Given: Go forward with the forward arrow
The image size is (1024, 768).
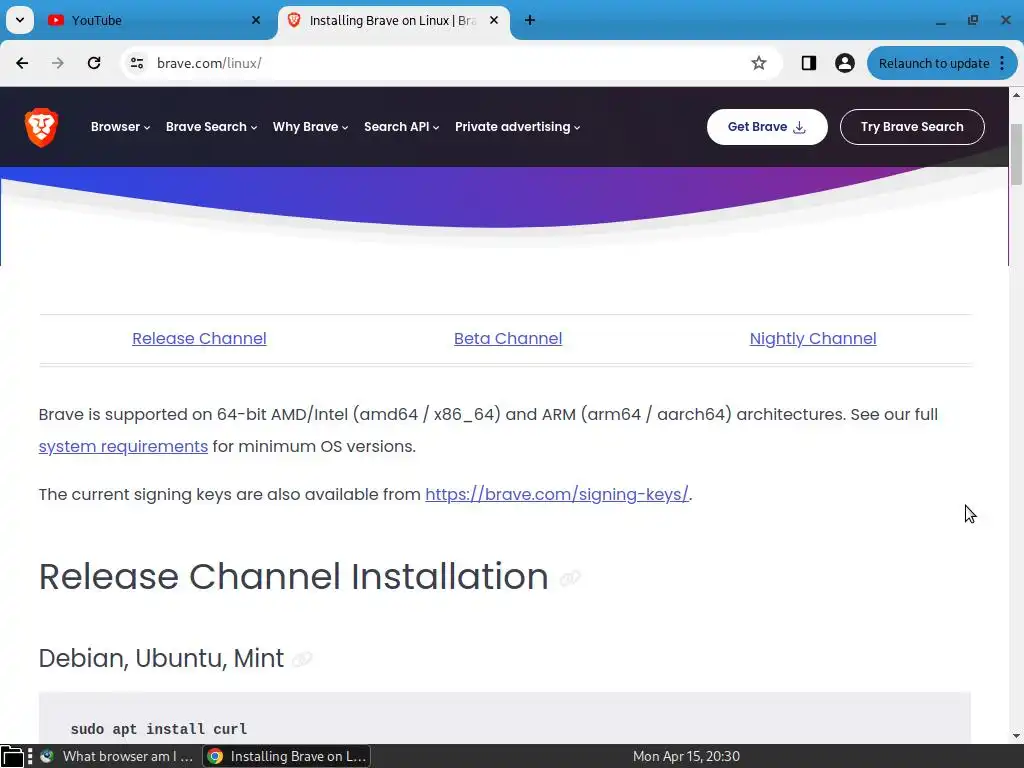Looking at the screenshot, I should click(x=58, y=63).
